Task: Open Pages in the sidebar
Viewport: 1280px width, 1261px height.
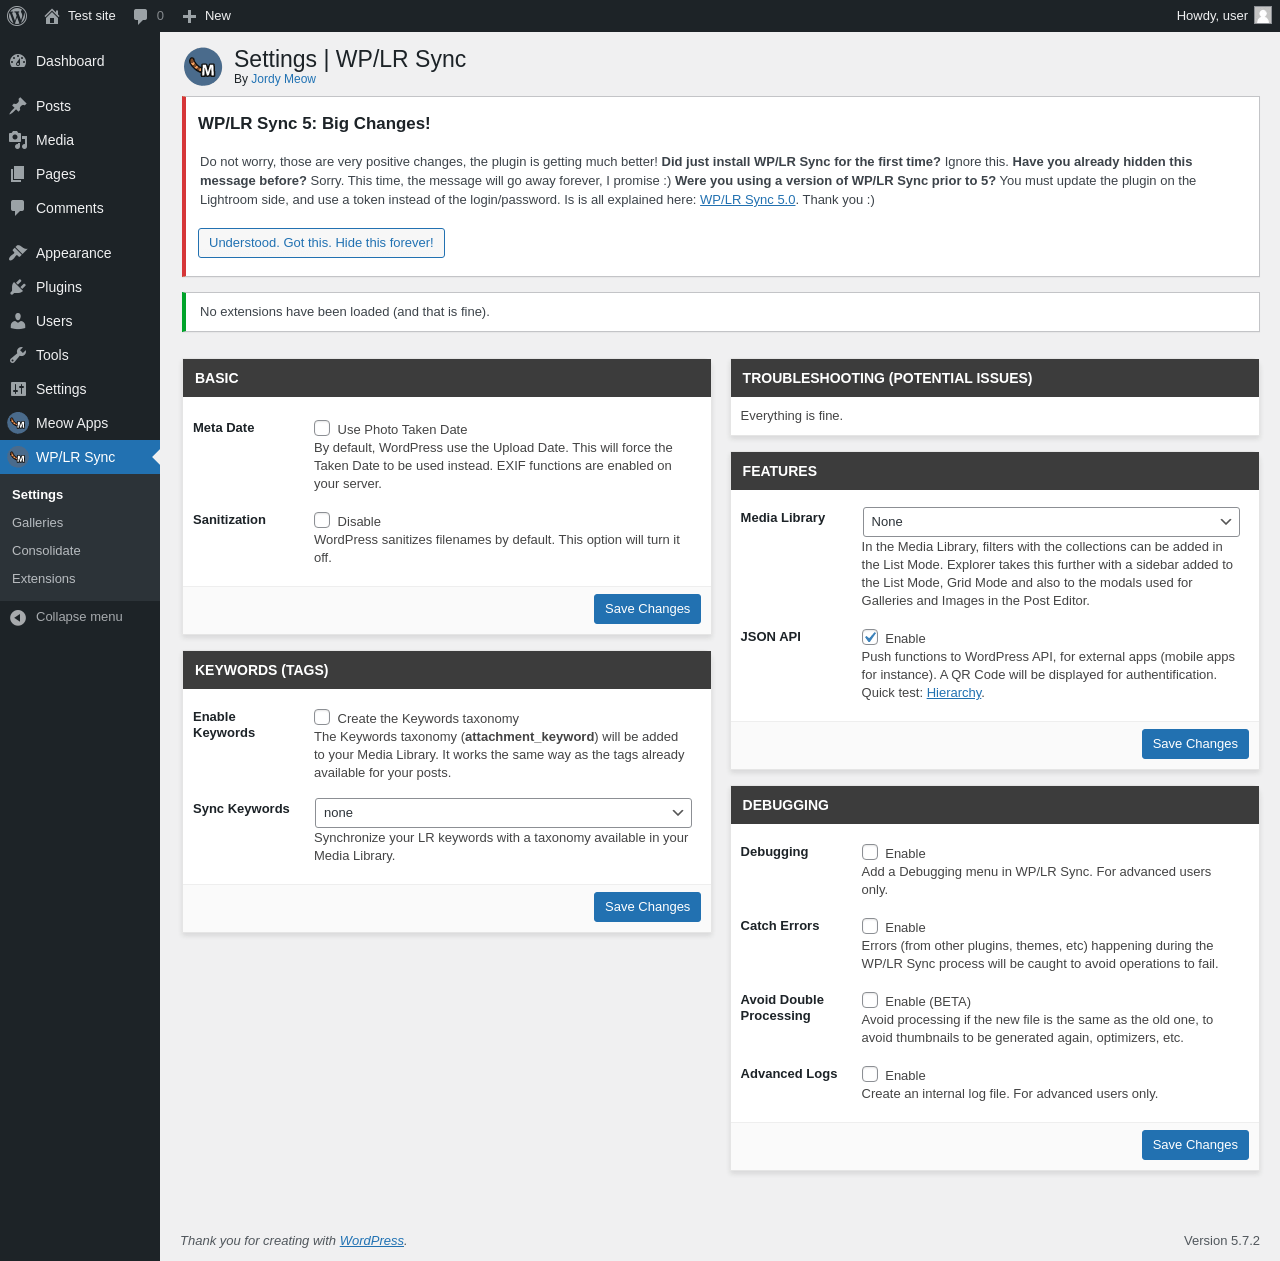Action: (80, 174)
